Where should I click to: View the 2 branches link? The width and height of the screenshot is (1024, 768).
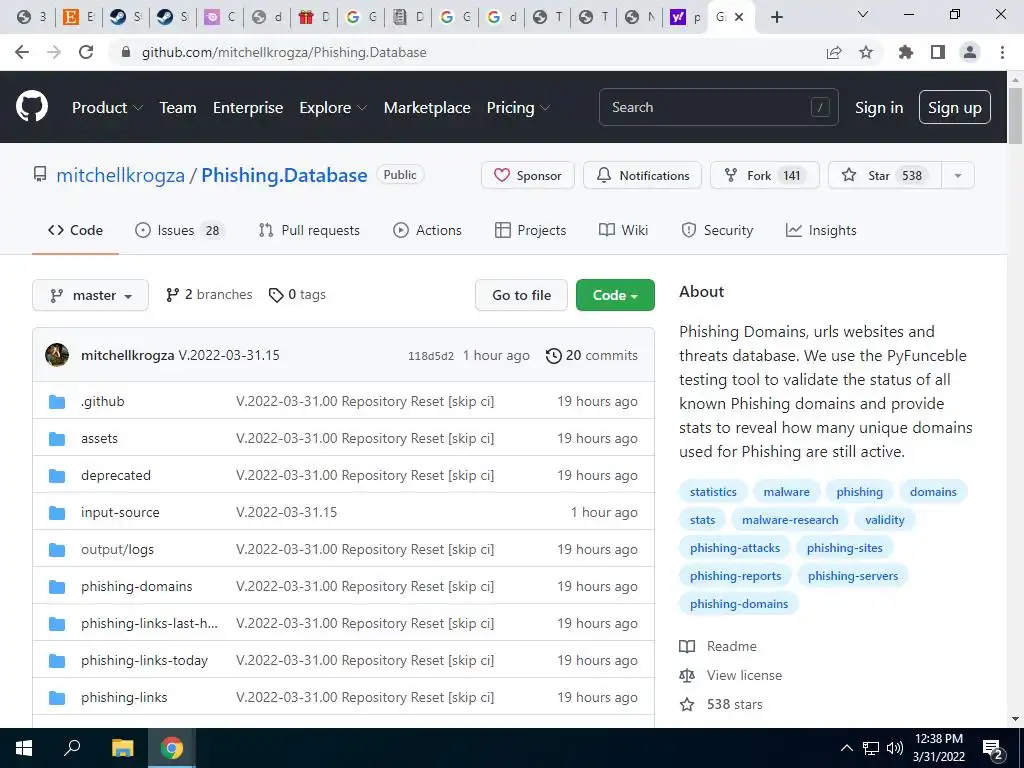pos(209,295)
